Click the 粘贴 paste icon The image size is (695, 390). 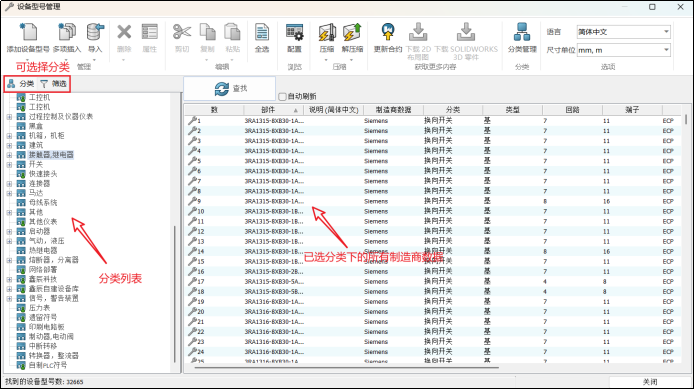coord(232,32)
